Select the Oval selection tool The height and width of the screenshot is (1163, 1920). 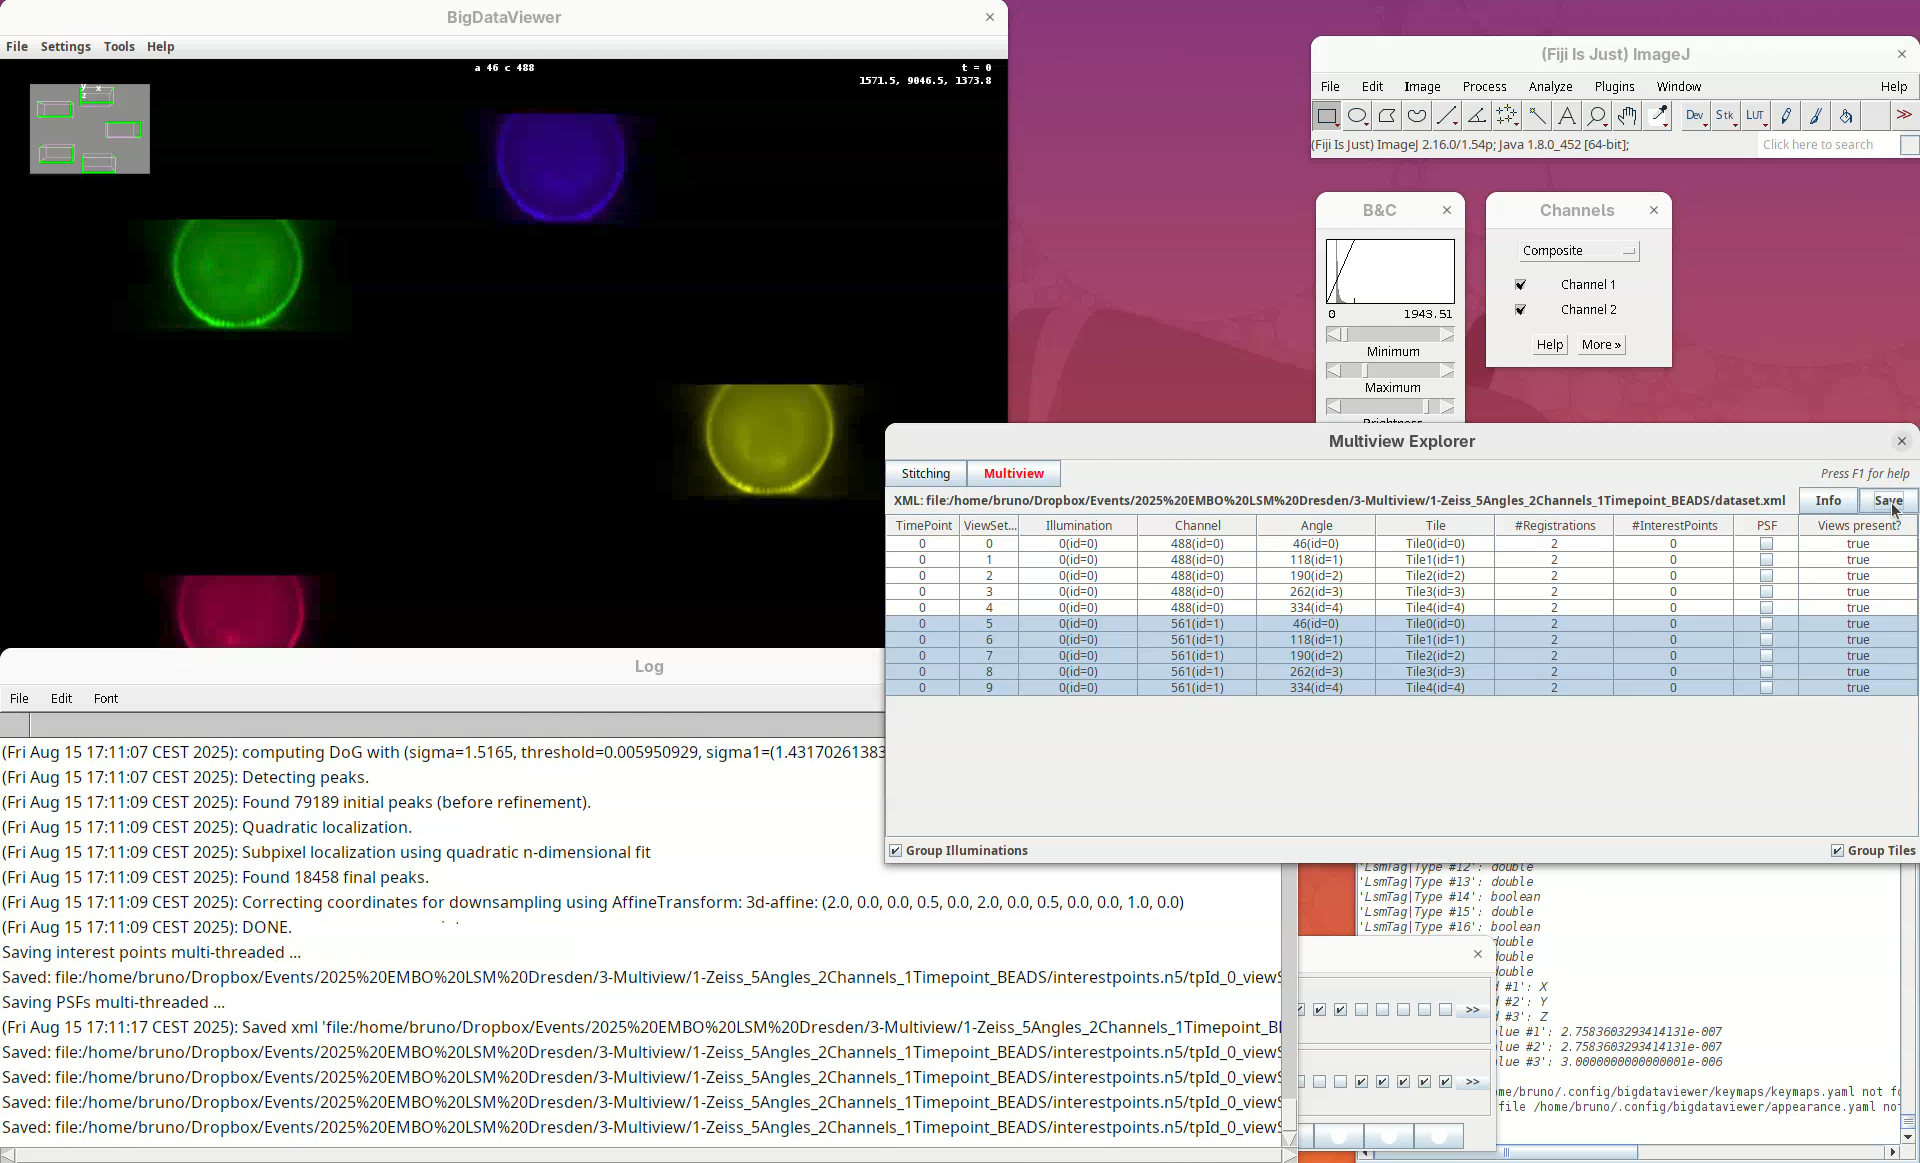(x=1357, y=116)
